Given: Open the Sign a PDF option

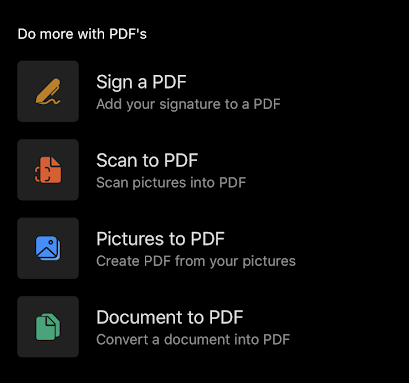Looking at the screenshot, I should point(141,82).
